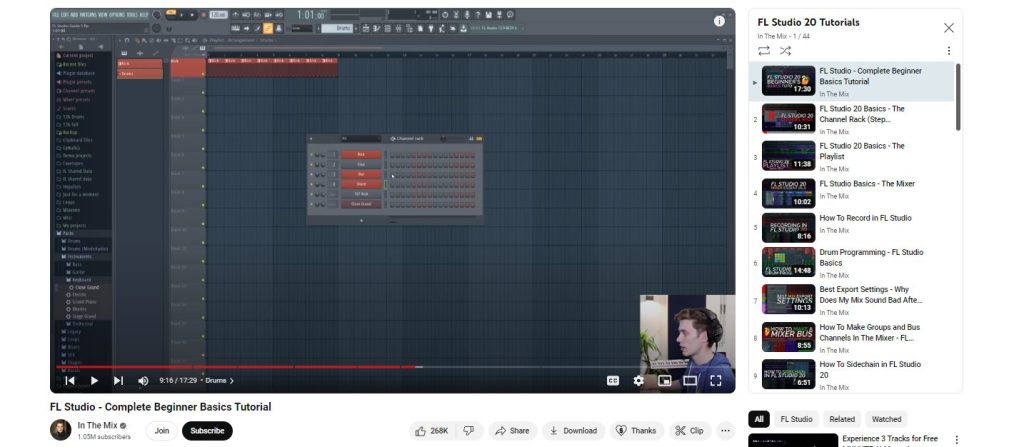The height and width of the screenshot is (447, 1024).
Task: Like the video with thumbs up
Action: pyautogui.click(x=432, y=431)
